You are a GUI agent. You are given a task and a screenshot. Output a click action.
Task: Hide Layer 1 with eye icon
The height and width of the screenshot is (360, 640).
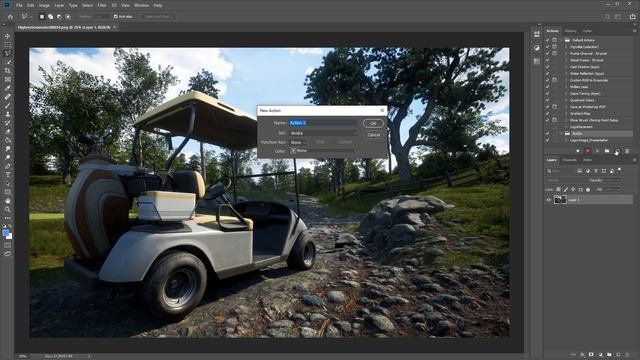coord(549,200)
